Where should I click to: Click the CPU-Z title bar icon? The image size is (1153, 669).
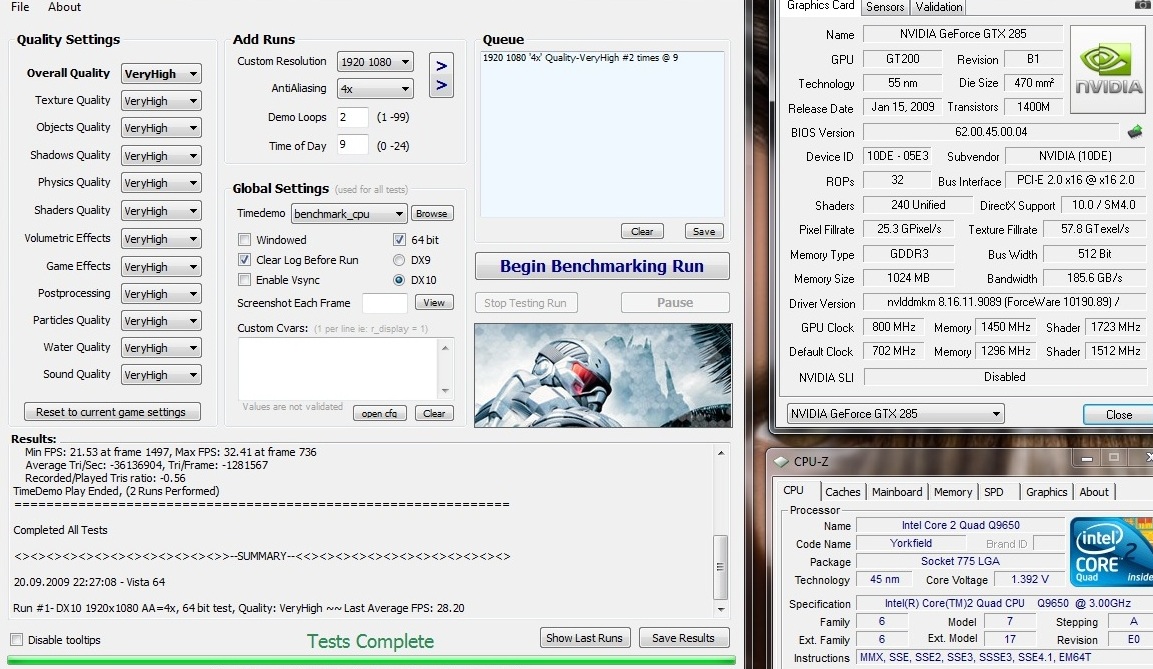[780, 462]
